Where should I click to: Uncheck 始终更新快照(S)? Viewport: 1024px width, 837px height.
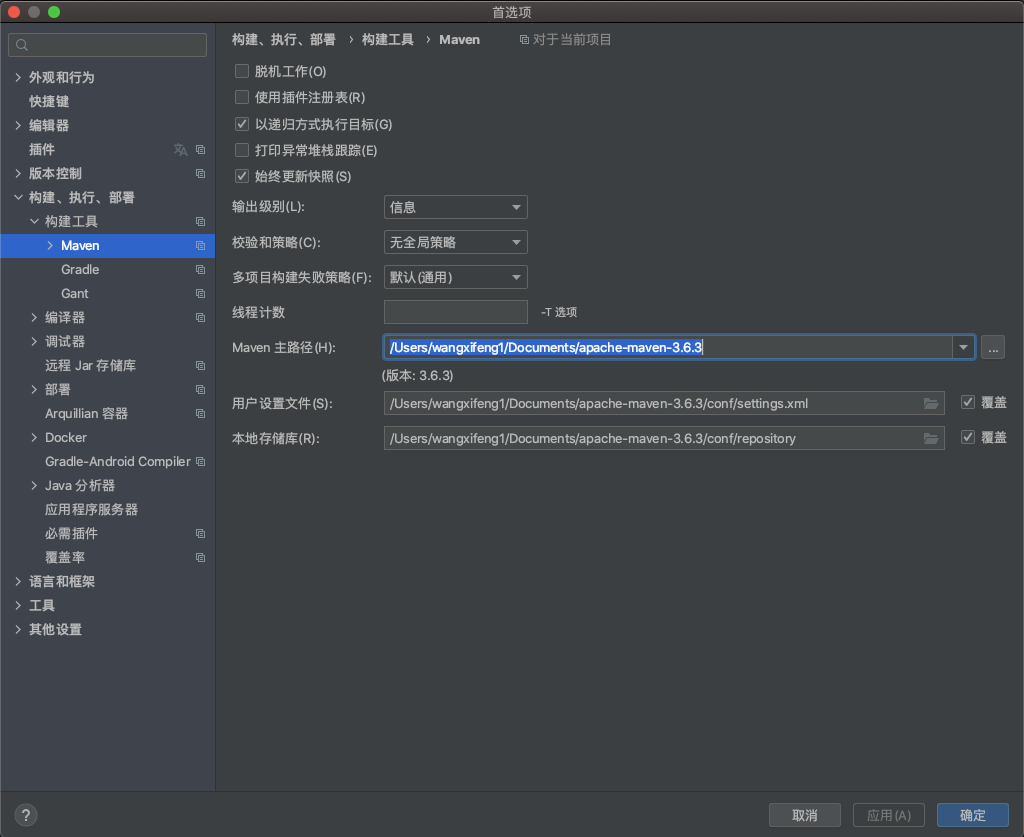point(242,176)
